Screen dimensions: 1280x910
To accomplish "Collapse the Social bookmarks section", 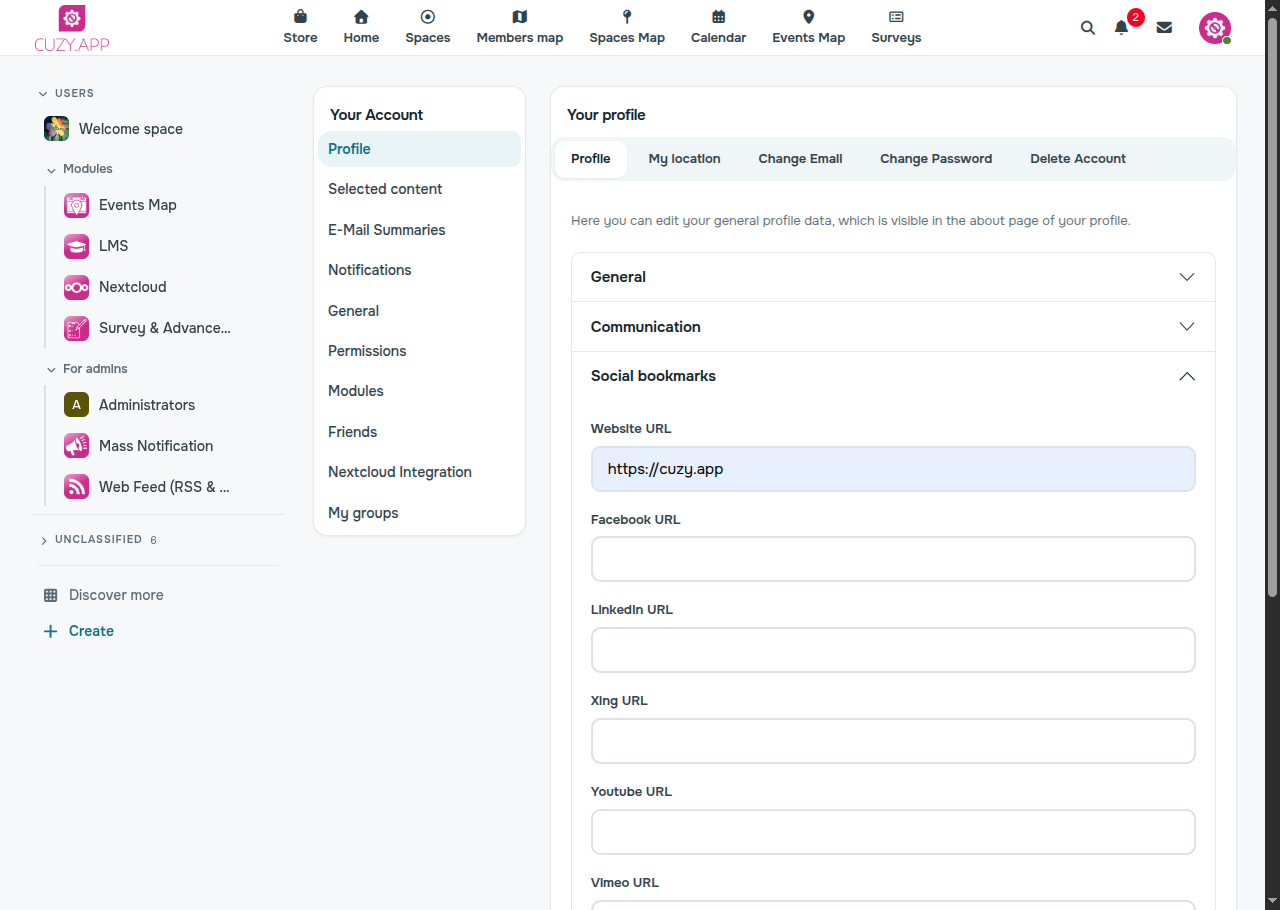I will (893, 376).
